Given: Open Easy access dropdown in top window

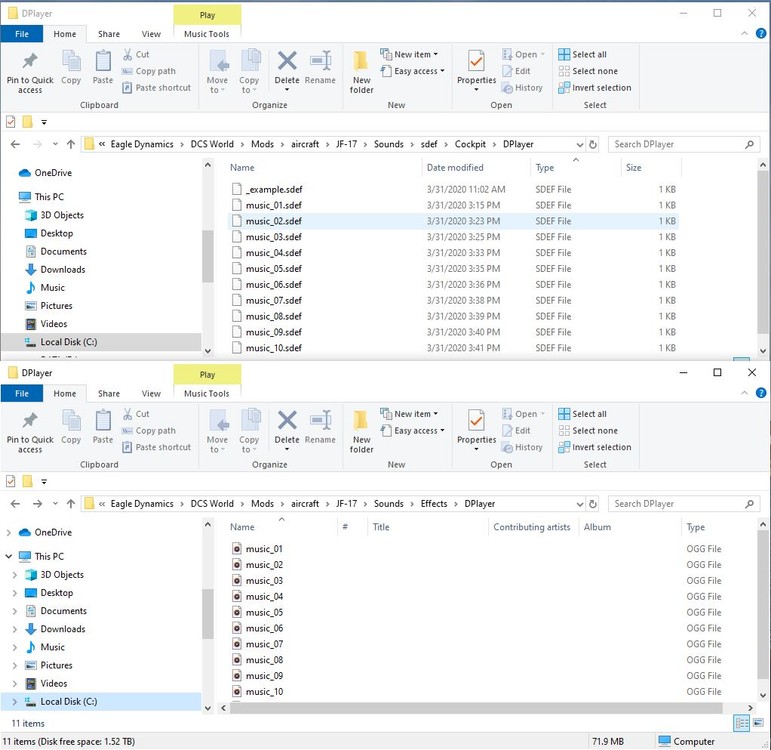Looking at the screenshot, I should [413, 71].
